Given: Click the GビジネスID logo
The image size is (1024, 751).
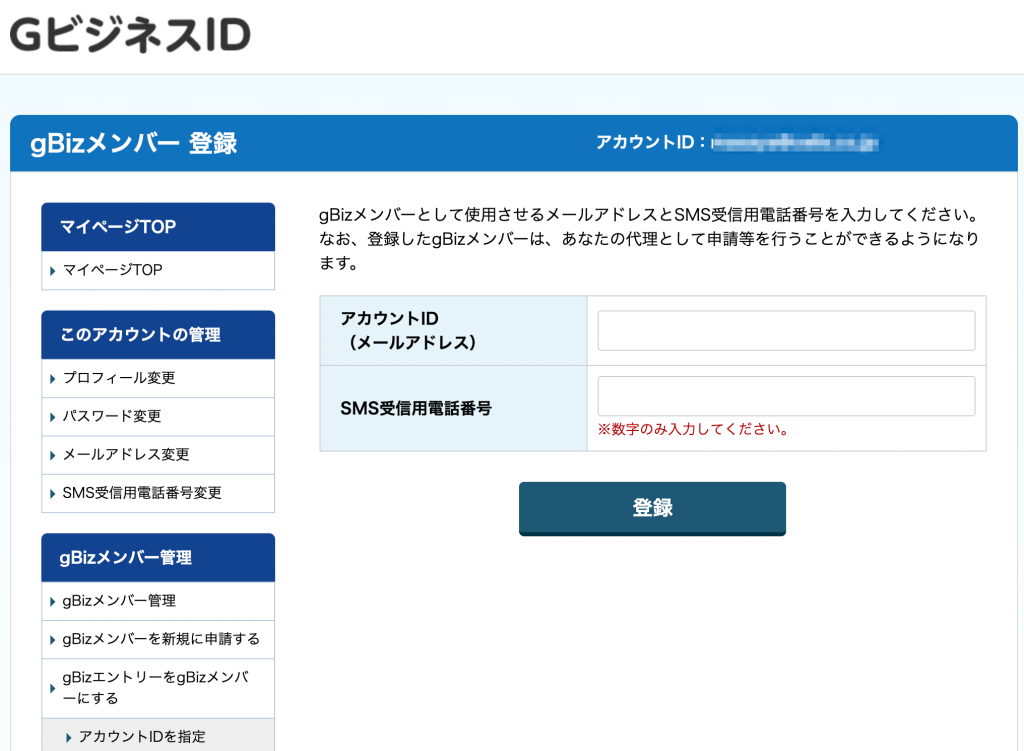Looking at the screenshot, I should [x=130, y=35].
